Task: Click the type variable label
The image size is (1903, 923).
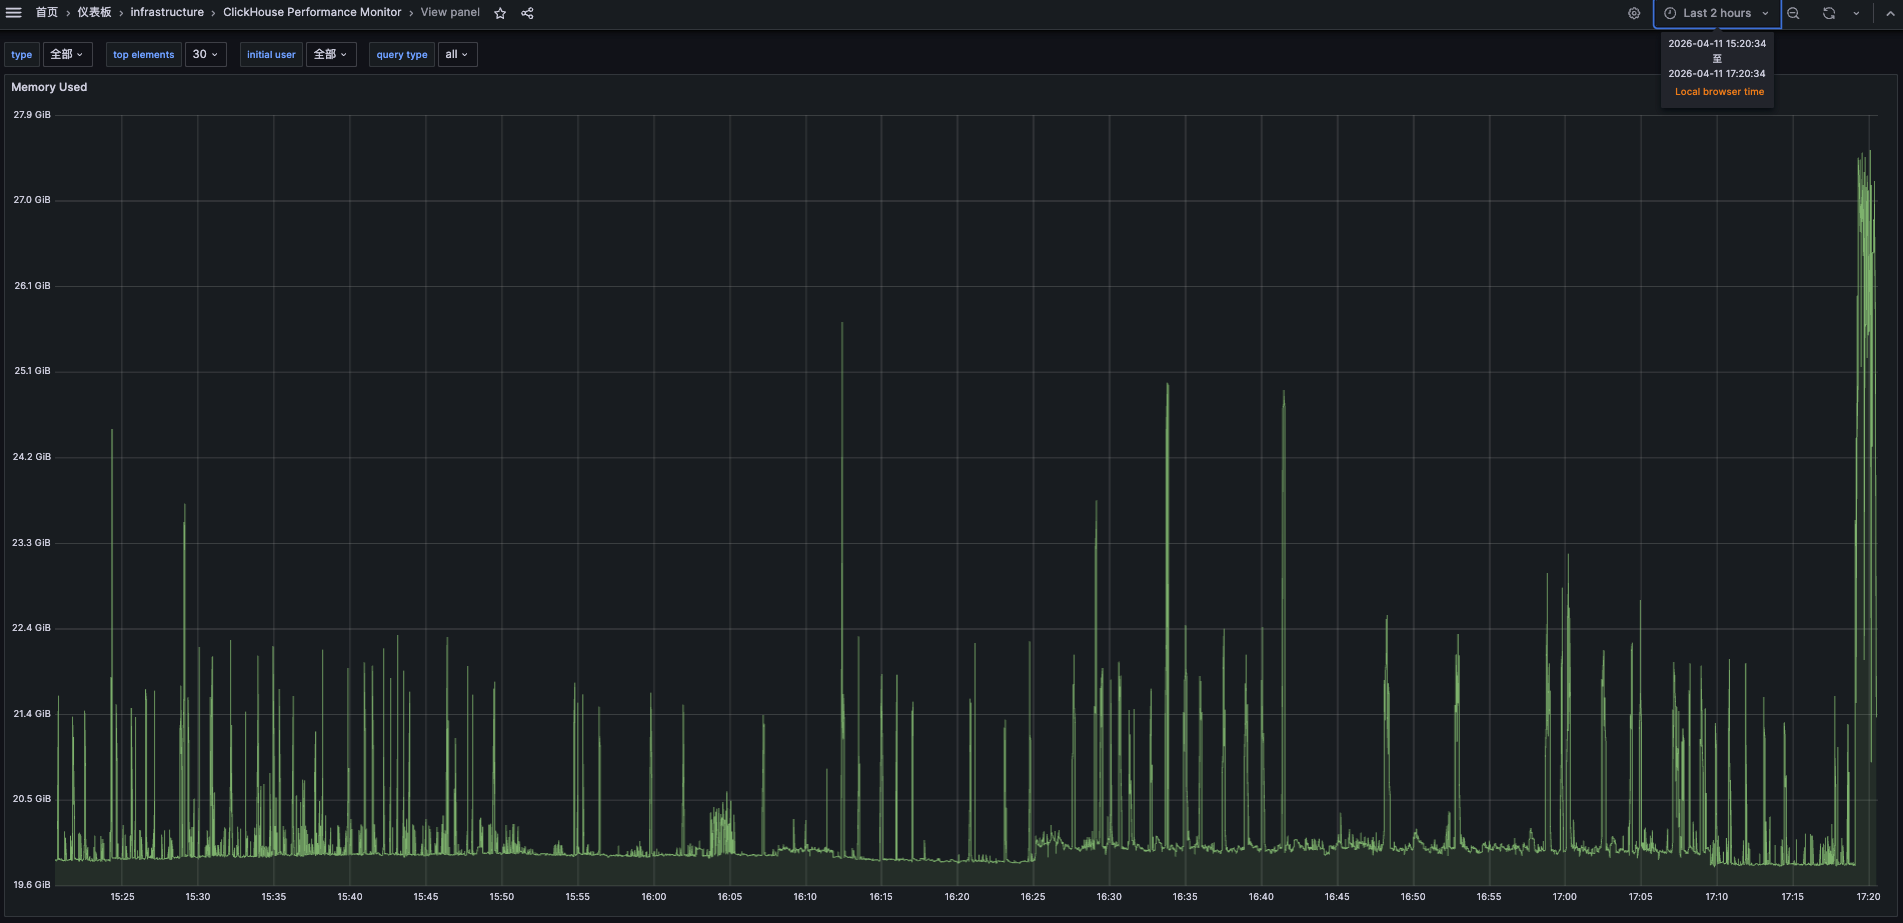Action: tap(22, 55)
